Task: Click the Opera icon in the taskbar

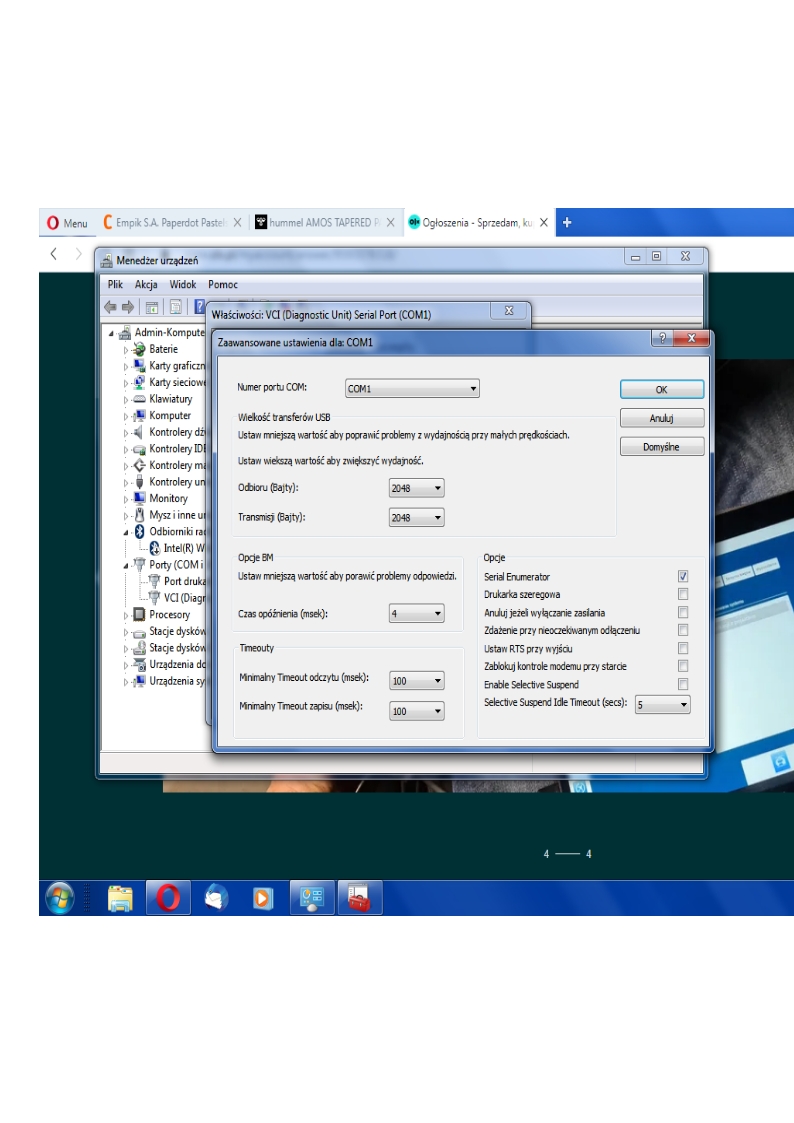Action: (x=168, y=898)
